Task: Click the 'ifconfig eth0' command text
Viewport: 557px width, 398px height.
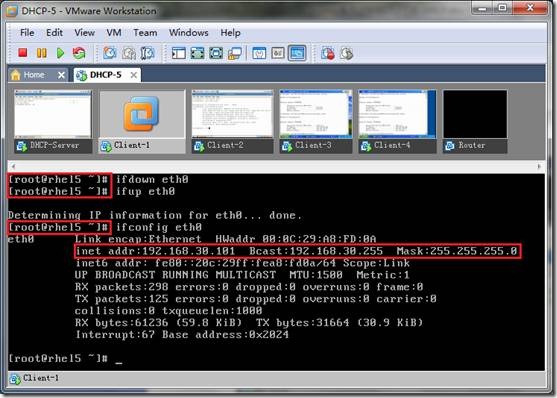Action: pos(159,227)
